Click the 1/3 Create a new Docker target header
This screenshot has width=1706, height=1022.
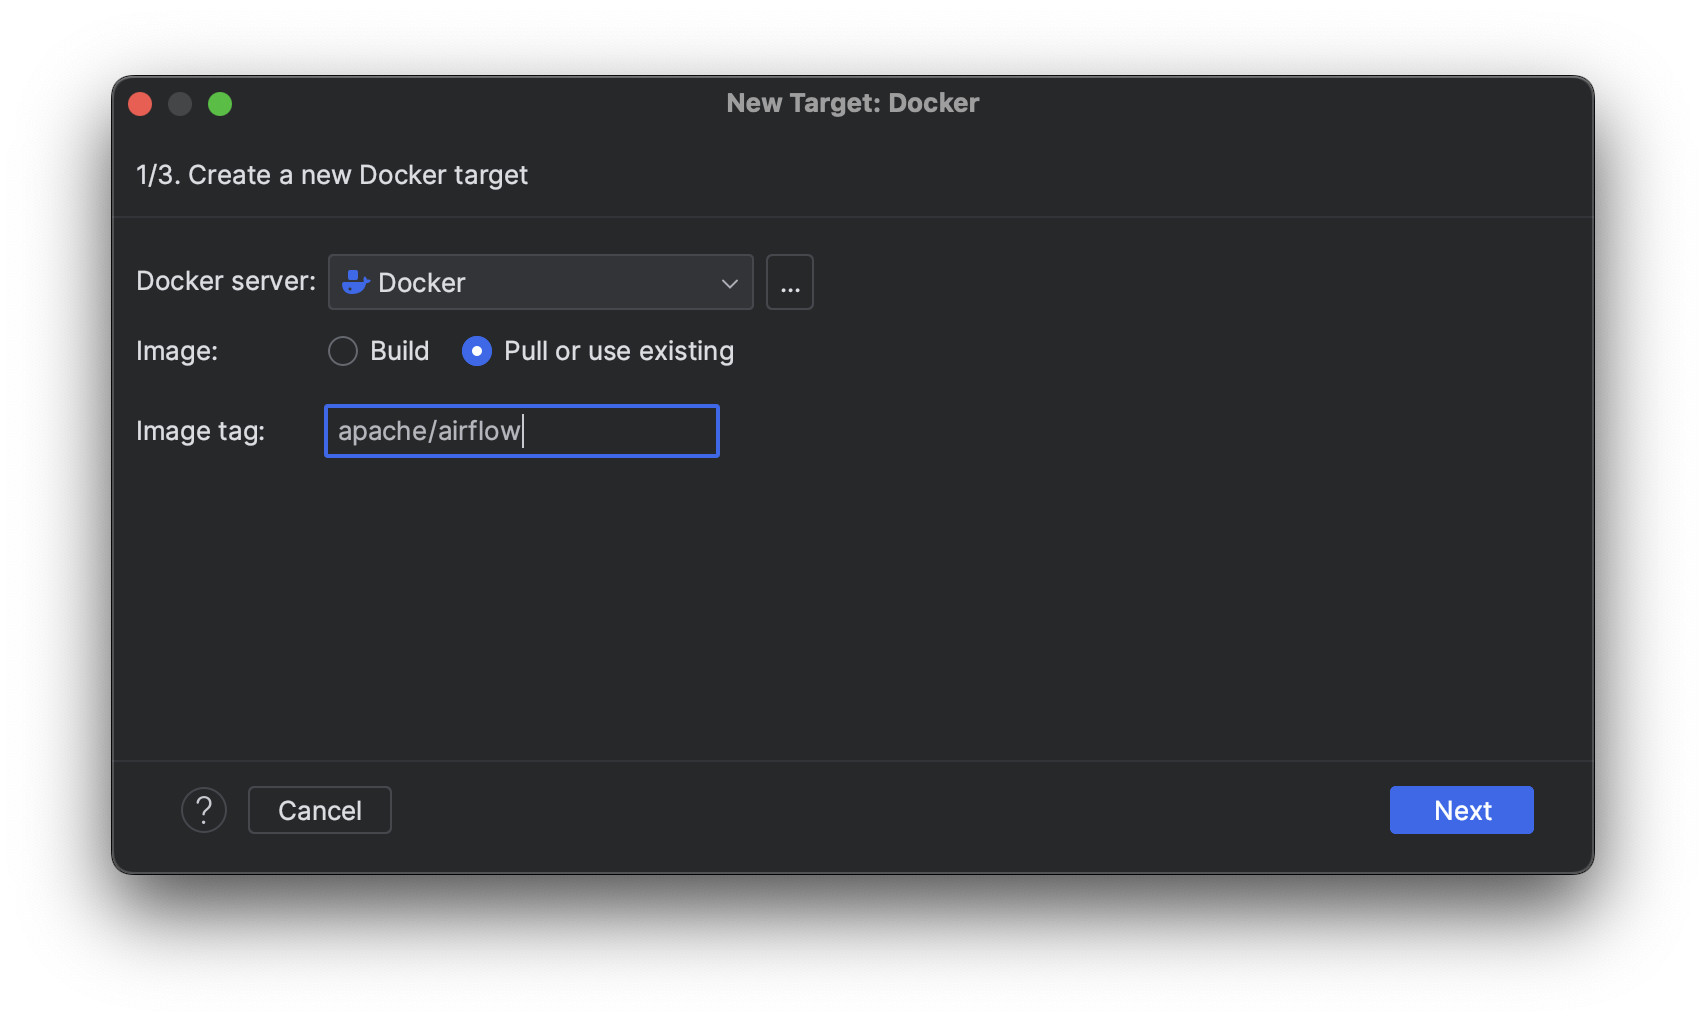click(x=332, y=174)
